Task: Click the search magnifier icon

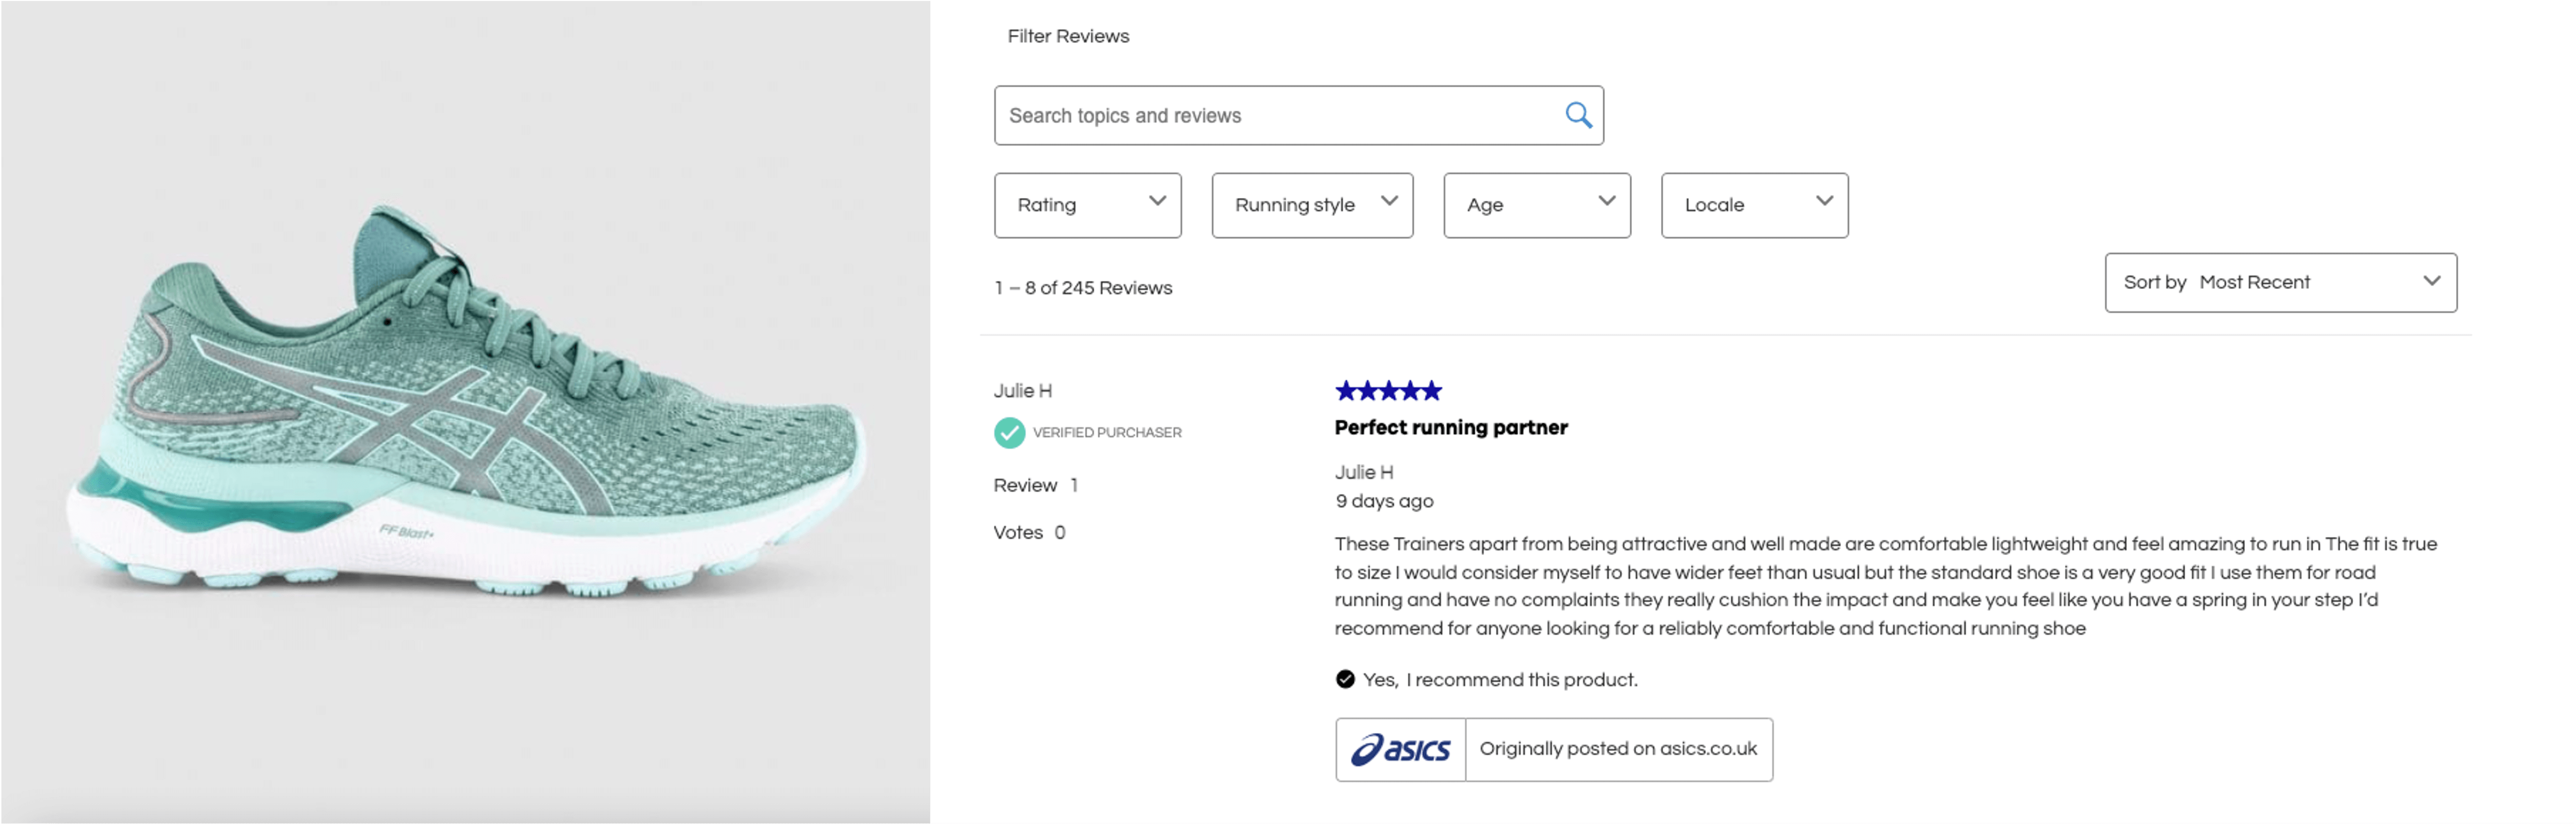Action: click(1578, 115)
